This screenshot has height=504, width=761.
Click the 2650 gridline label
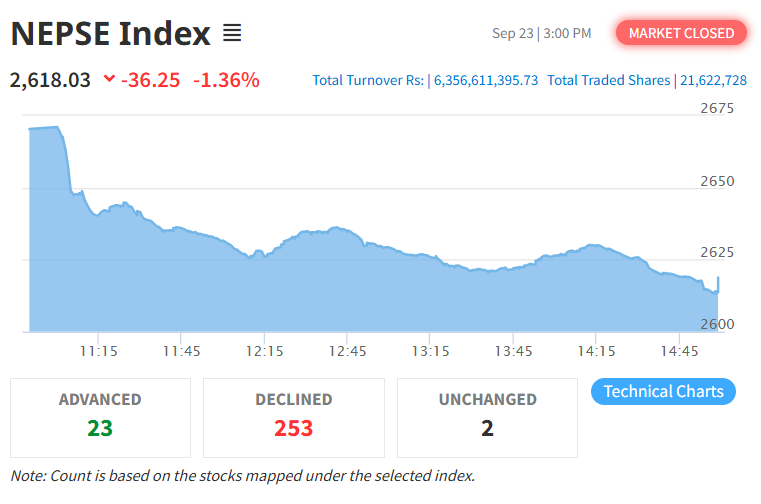717,181
